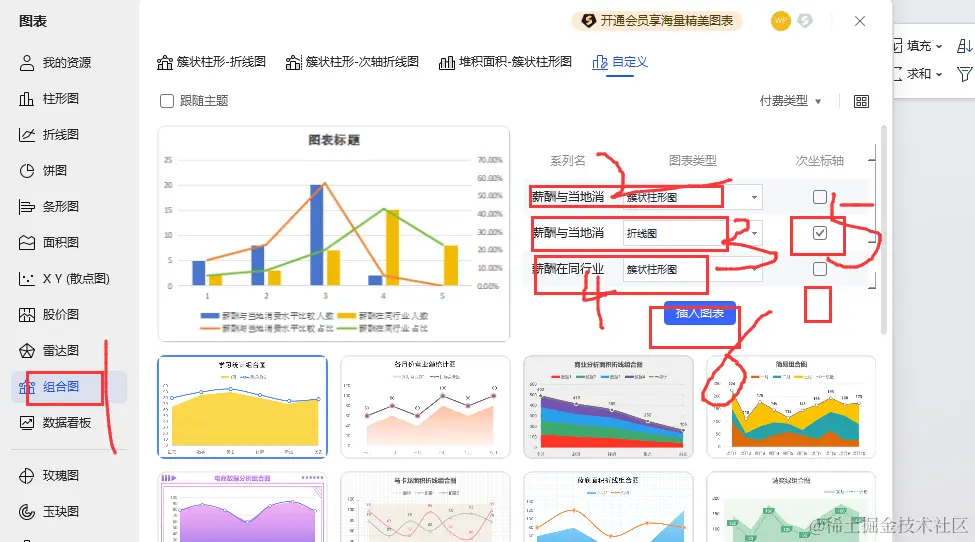Click the 系列名 column header

pyautogui.click(x=568, y=160)
